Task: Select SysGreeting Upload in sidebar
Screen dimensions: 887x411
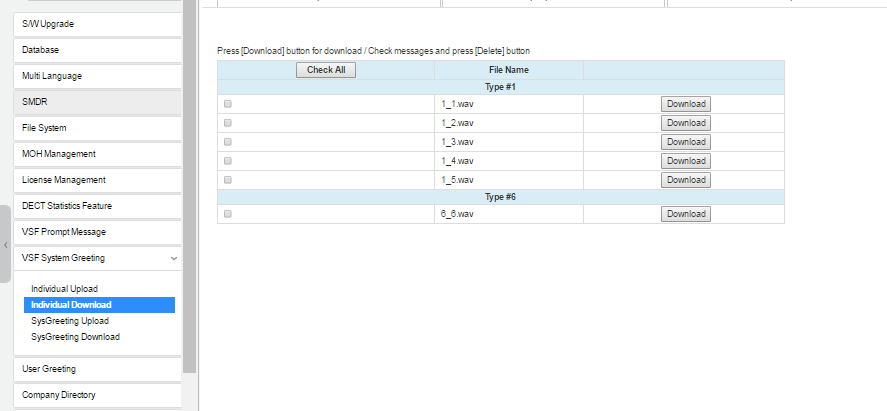Action: click(x=69, y=321)
